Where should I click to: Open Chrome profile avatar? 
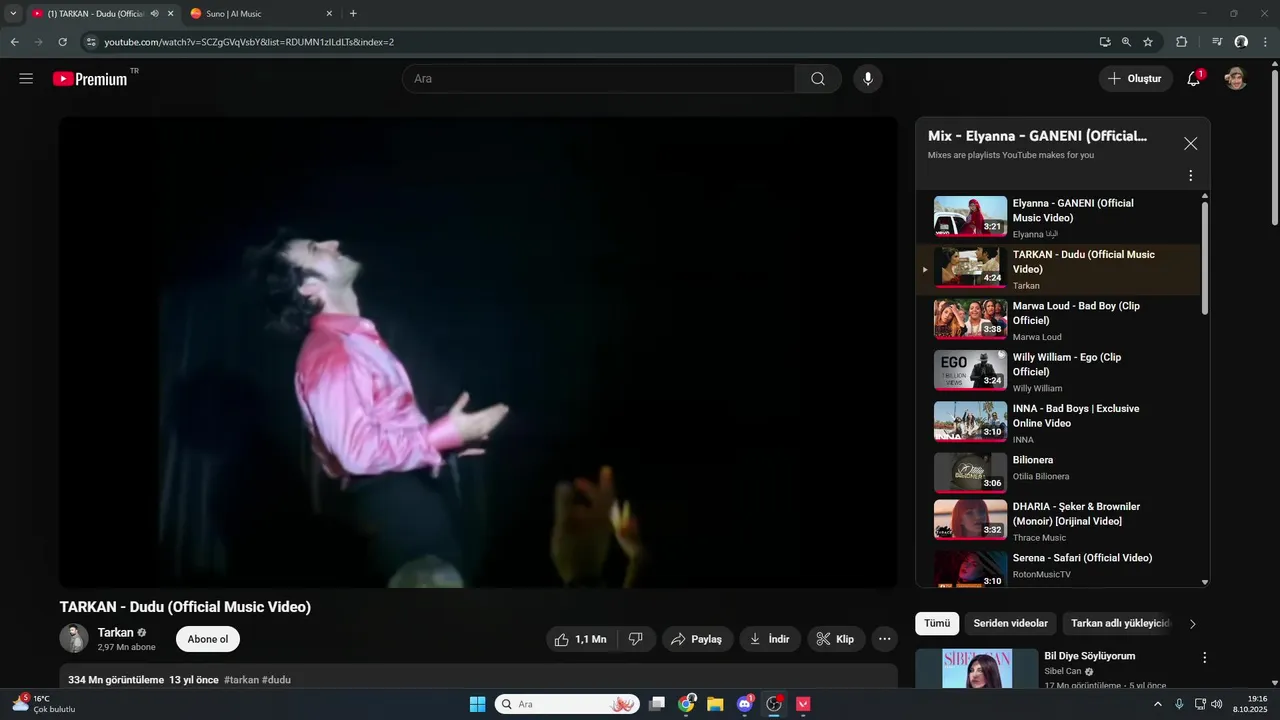tap(1241, 42)
